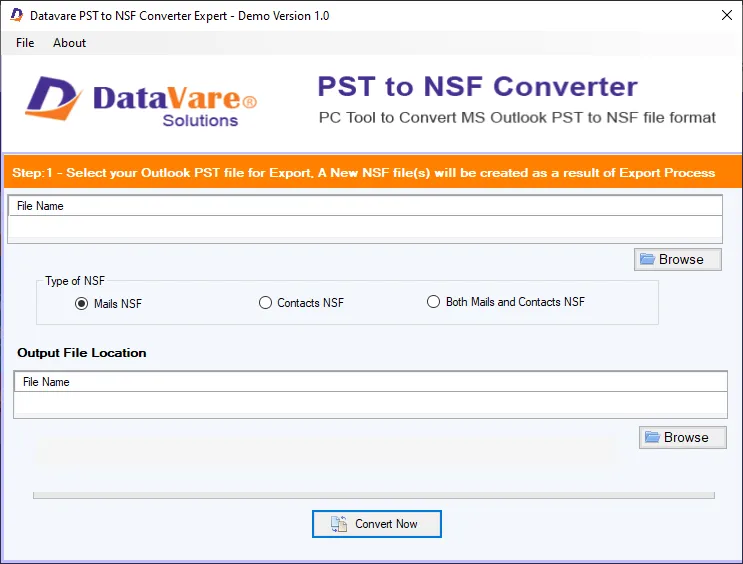Click the Type of NSF group label
This screenshot has width=743, height=564.
75,281
